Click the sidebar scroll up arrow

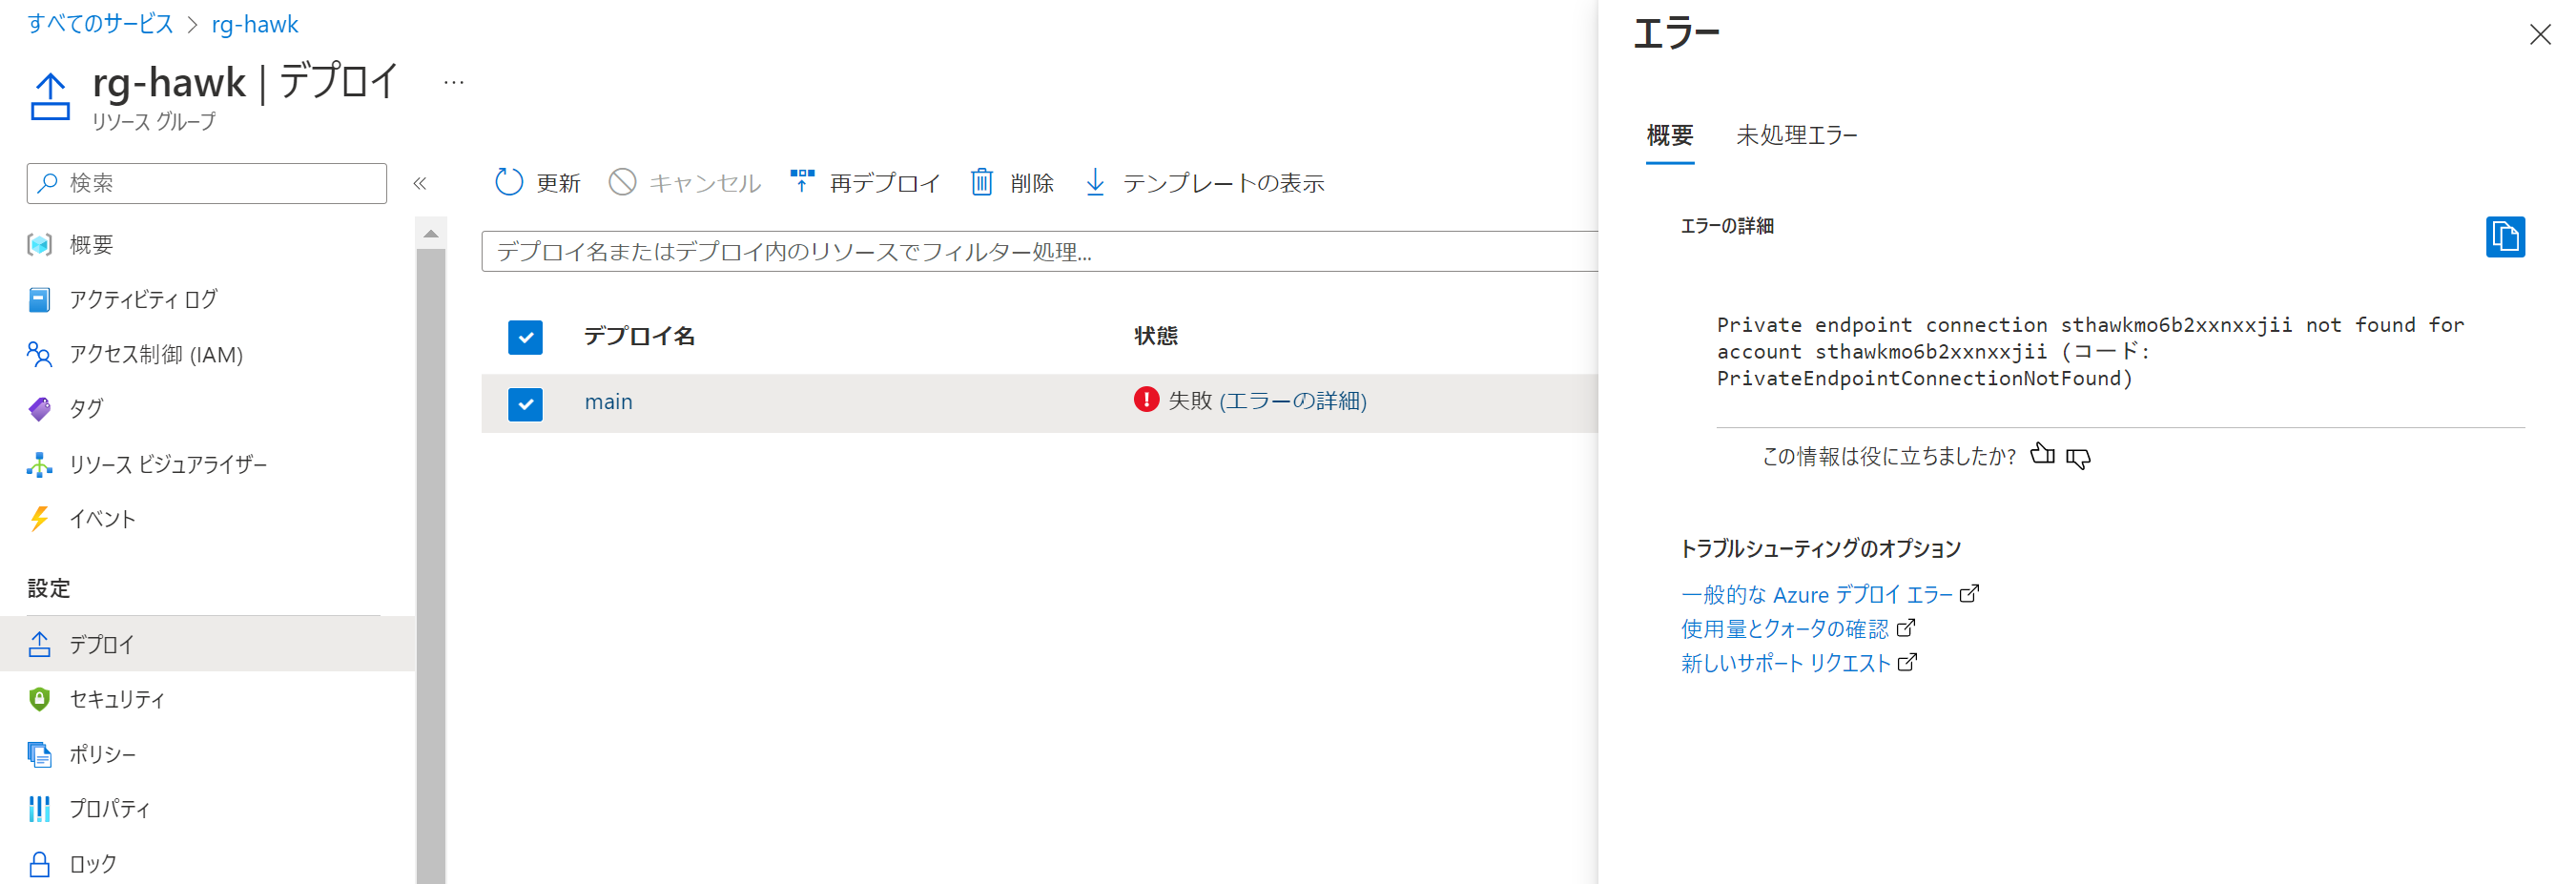[431, 234]
